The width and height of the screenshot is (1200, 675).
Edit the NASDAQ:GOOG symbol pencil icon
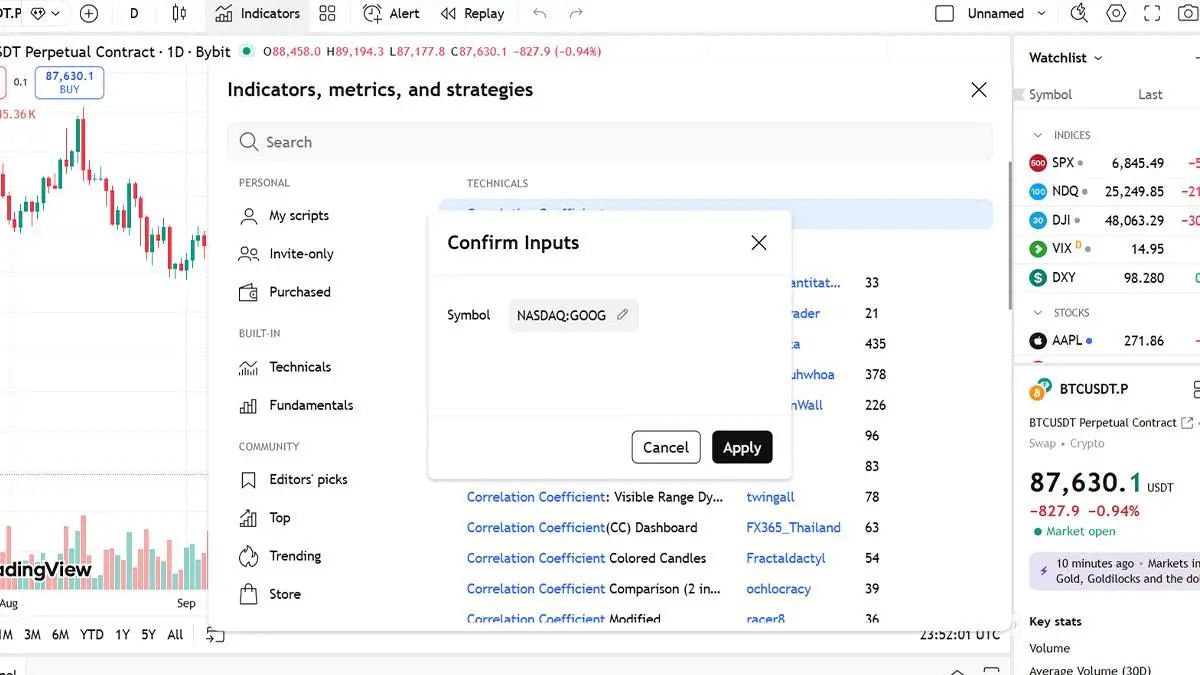click(623, 315)
